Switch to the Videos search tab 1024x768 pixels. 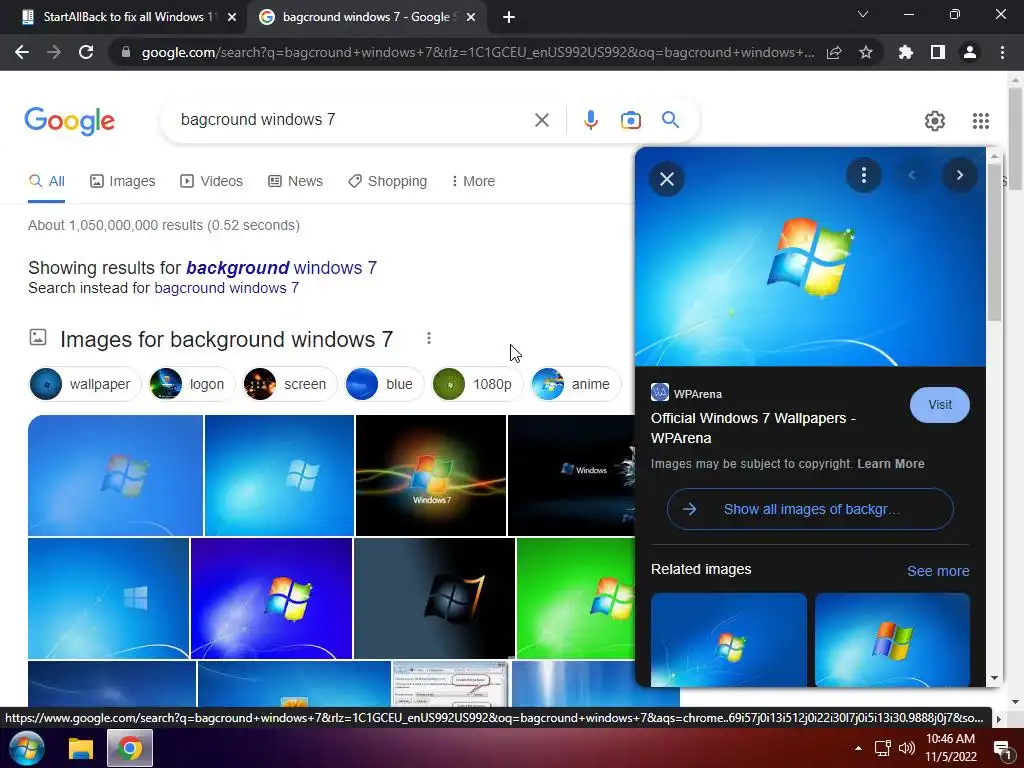pyautogui.click(x=212, y=181)
